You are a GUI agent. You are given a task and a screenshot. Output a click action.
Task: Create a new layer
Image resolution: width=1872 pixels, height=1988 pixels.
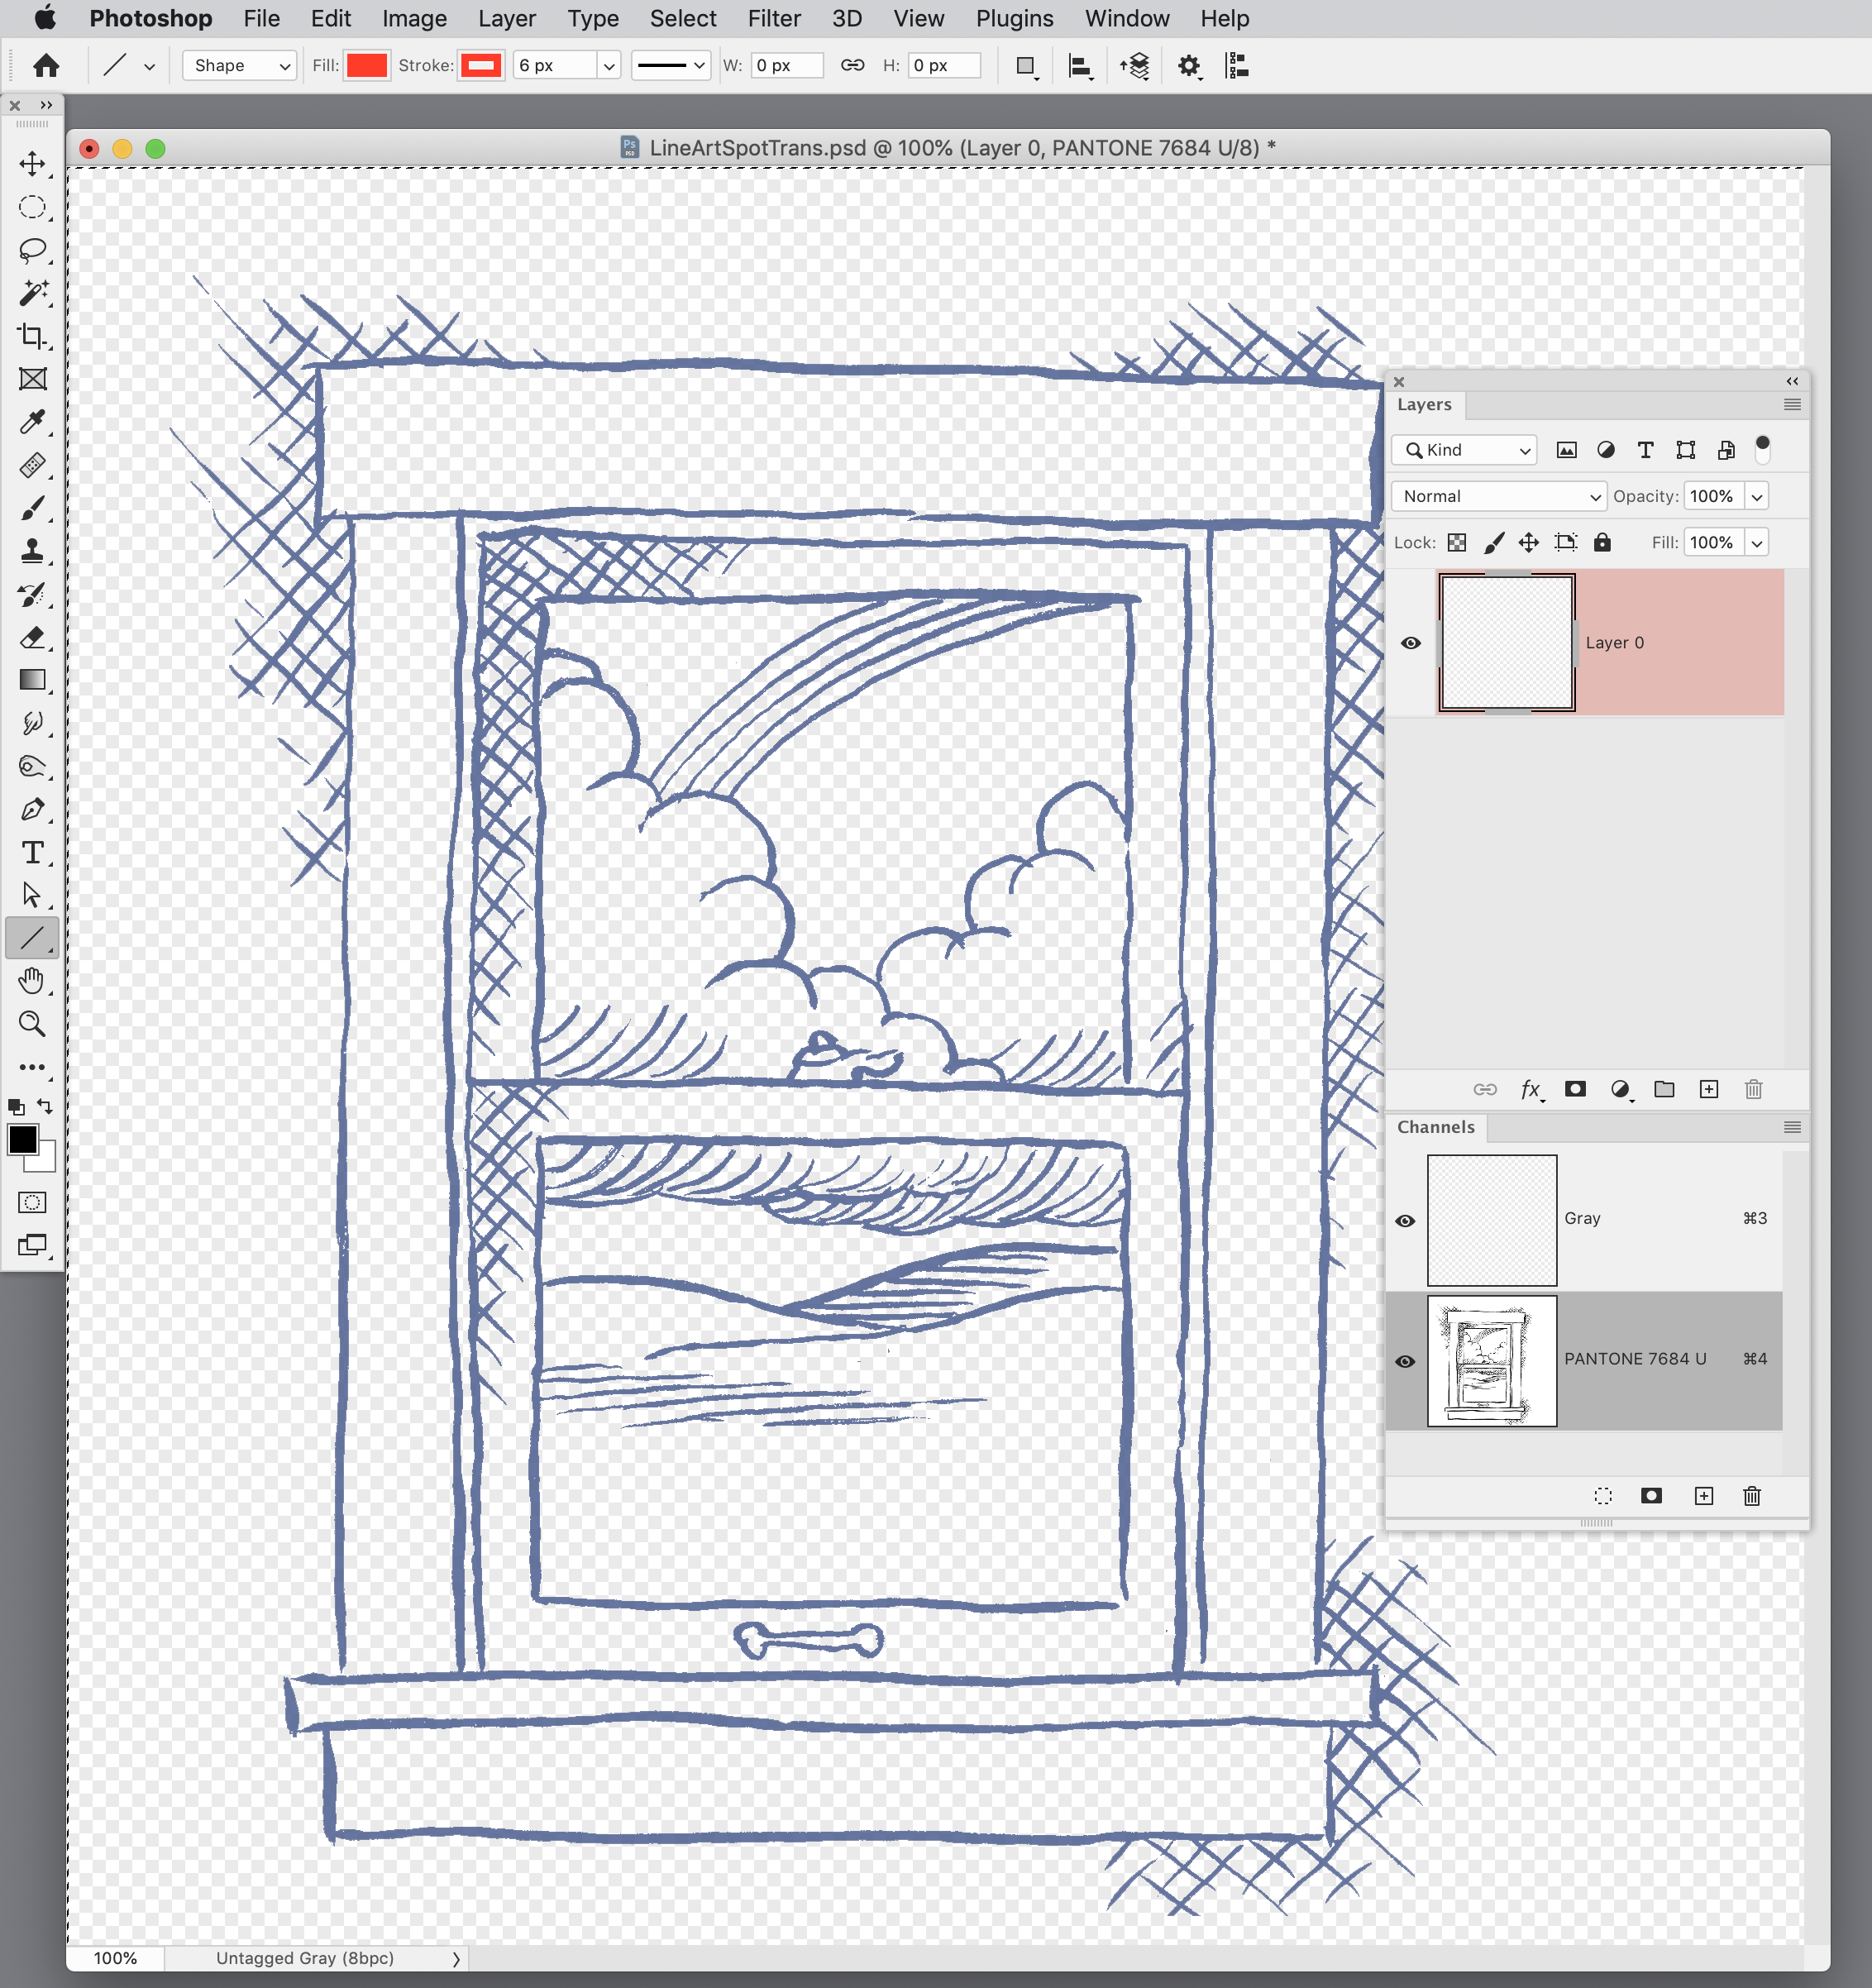(1709, 1089)
